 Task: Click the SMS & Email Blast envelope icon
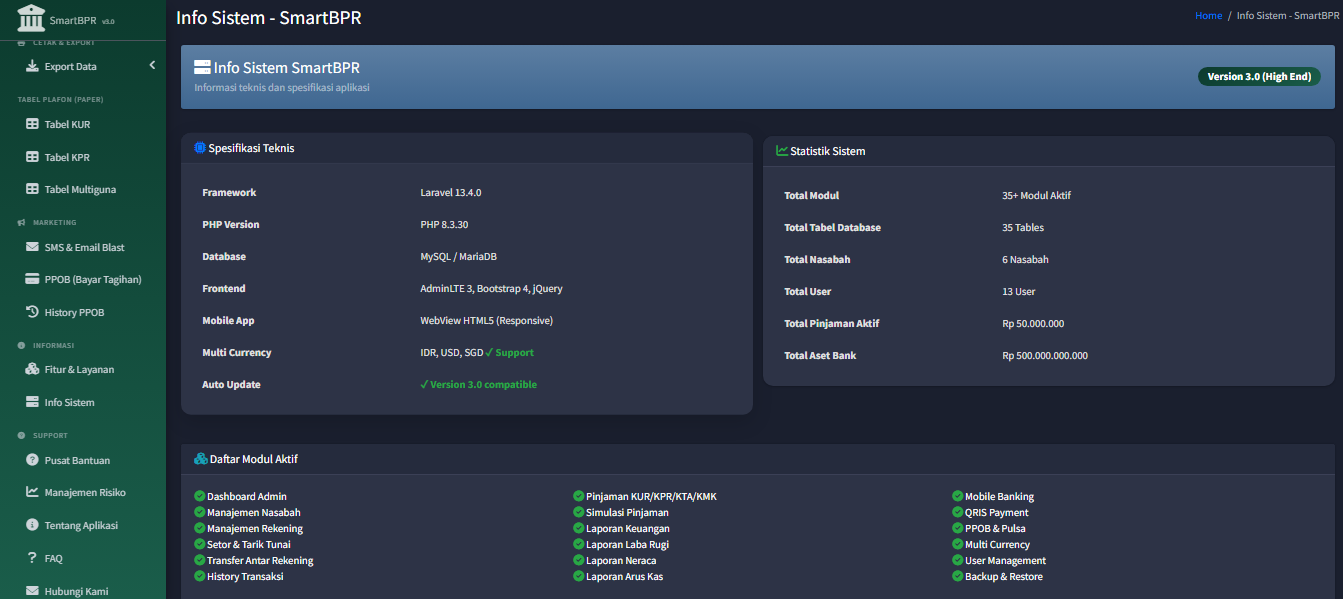32,247
